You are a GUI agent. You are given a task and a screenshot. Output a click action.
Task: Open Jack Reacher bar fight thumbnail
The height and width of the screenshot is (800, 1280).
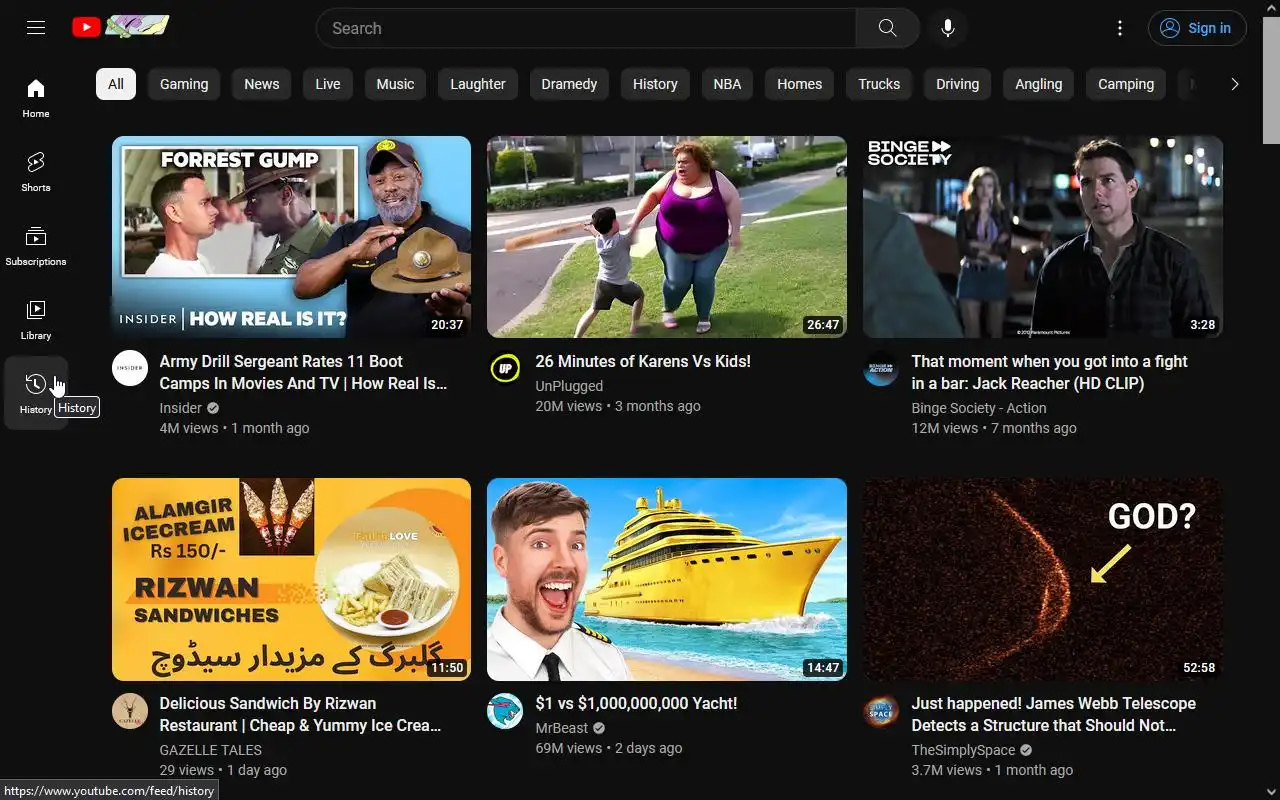click(x=1043, y=237)
